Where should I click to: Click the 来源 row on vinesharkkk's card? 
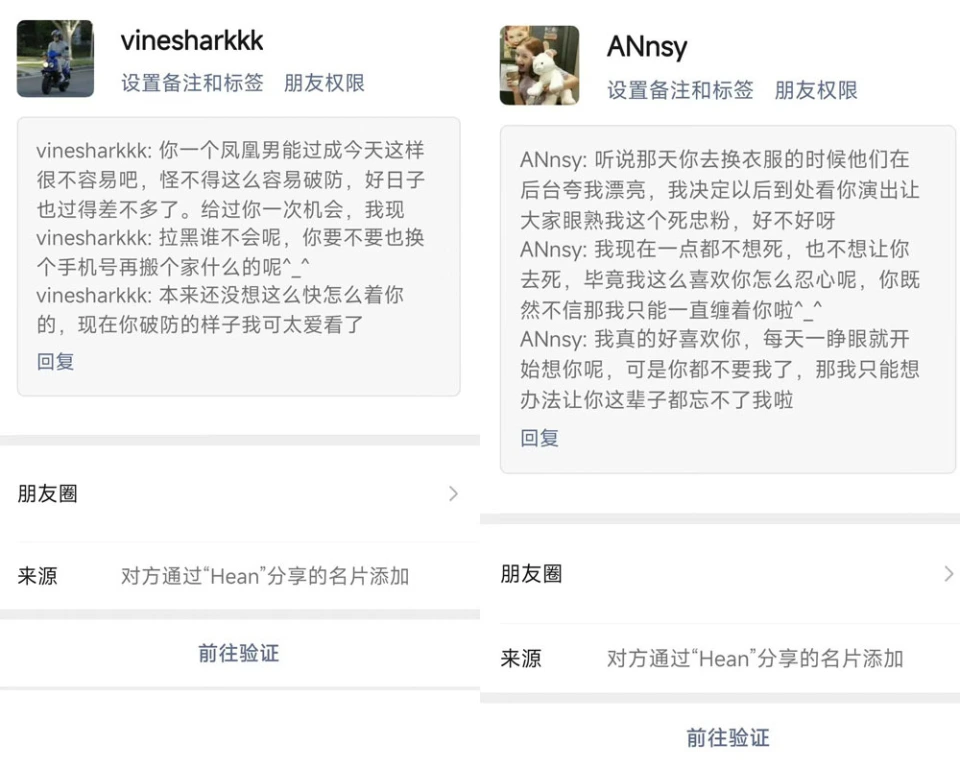[x=239, y=576]
